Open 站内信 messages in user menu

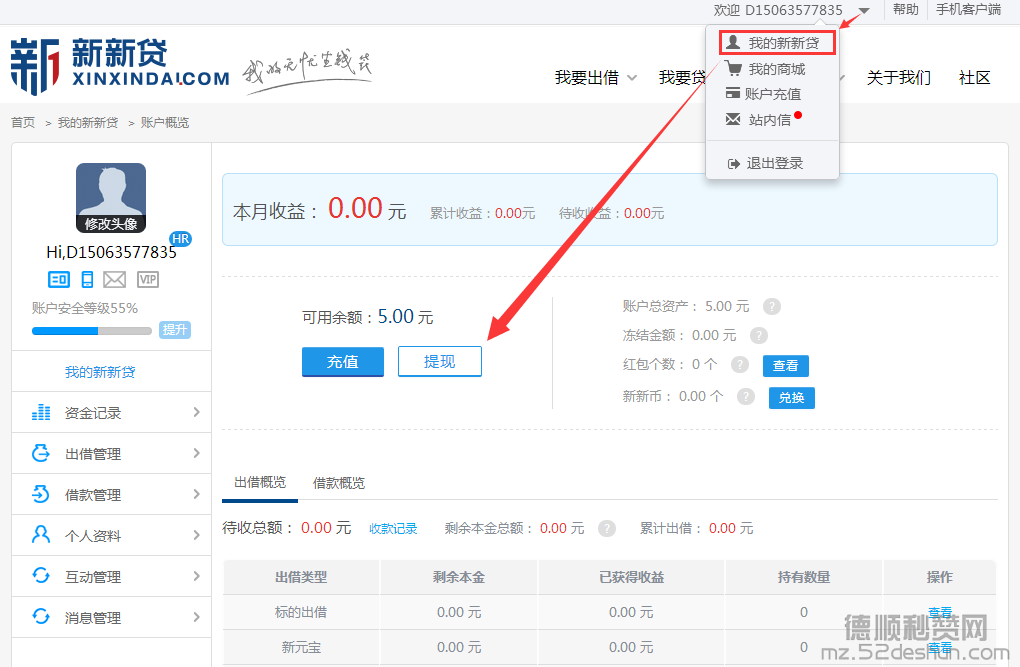coord(769,120)
